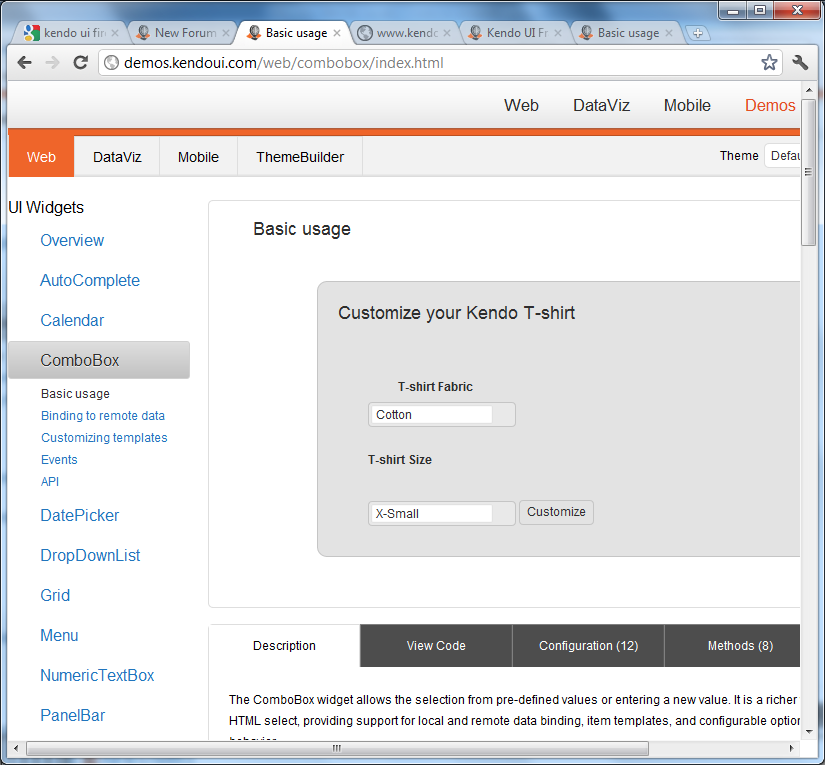Switch to the 'Kendo UI Fr' browser tab
Screen dimensions: 825x765
click(x=514, y=33)
